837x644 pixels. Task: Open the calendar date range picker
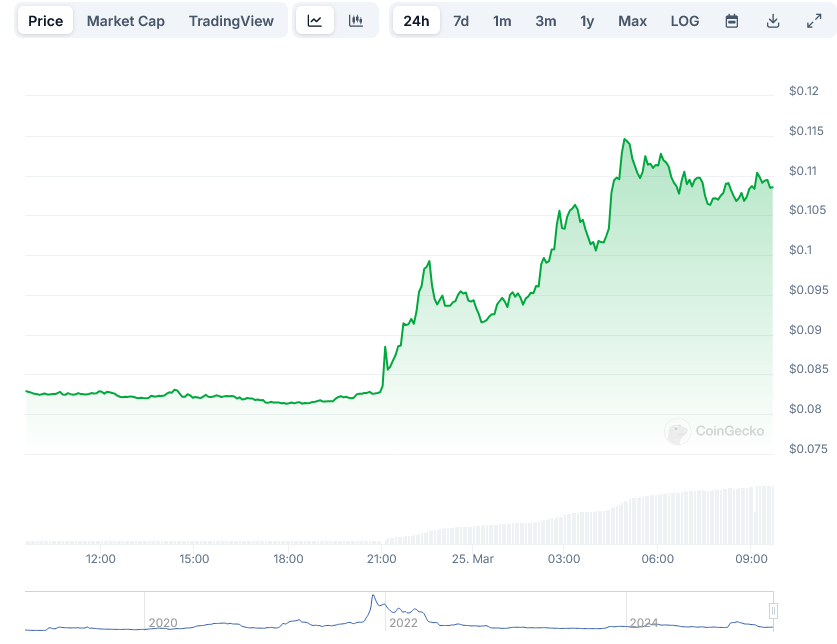pos(732,21)
